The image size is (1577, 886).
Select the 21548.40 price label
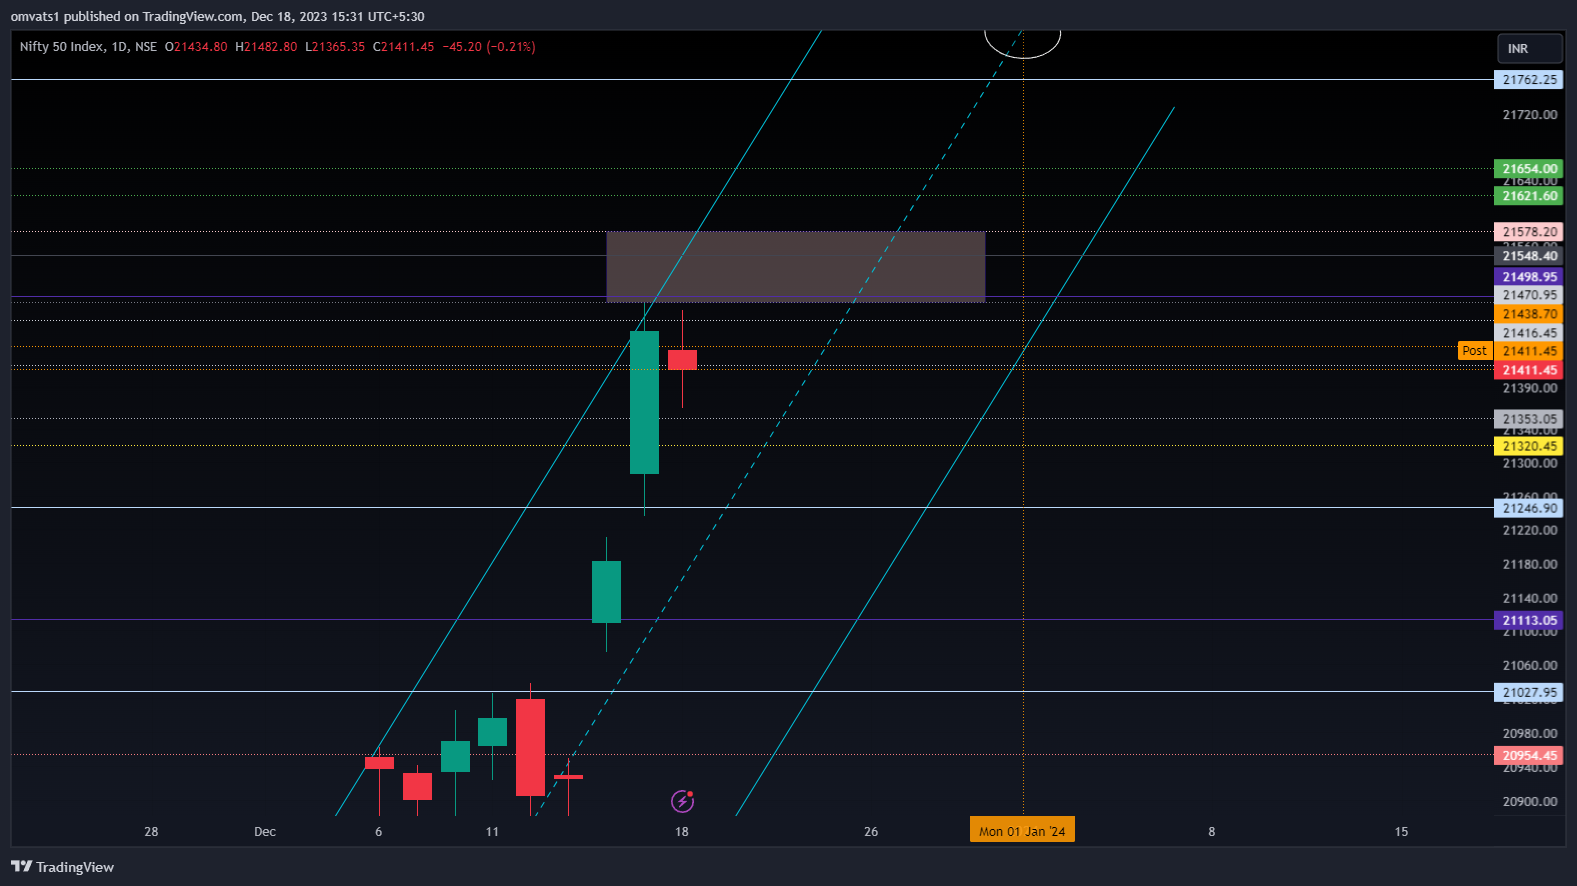pos(1529,256)
